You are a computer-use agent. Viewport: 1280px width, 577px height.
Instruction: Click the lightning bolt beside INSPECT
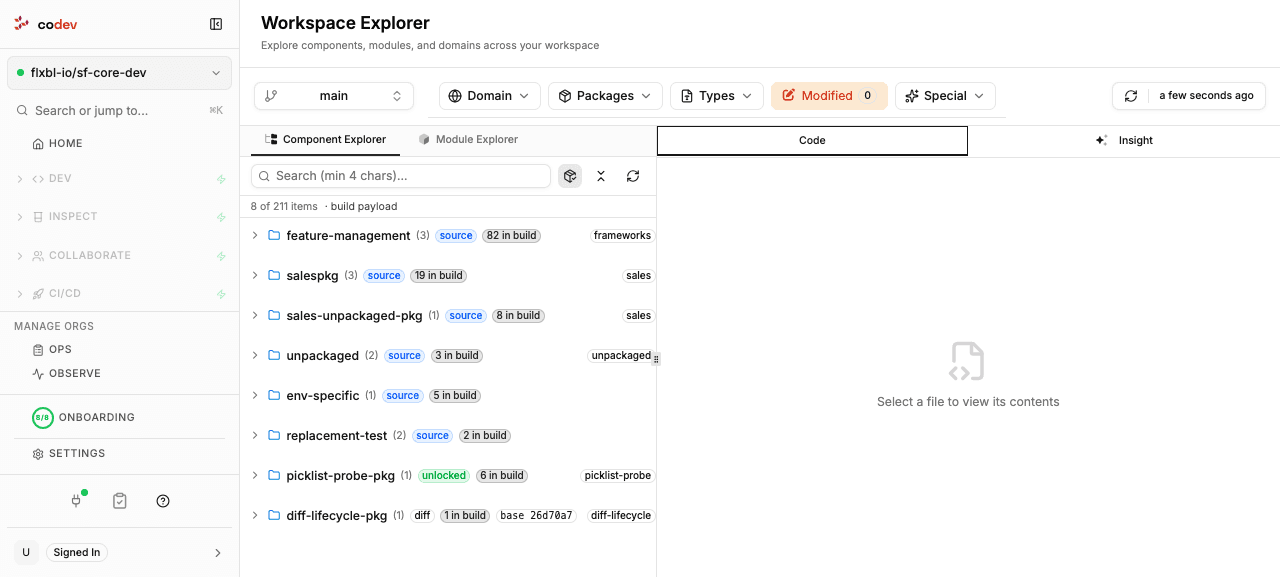(221, 217)
